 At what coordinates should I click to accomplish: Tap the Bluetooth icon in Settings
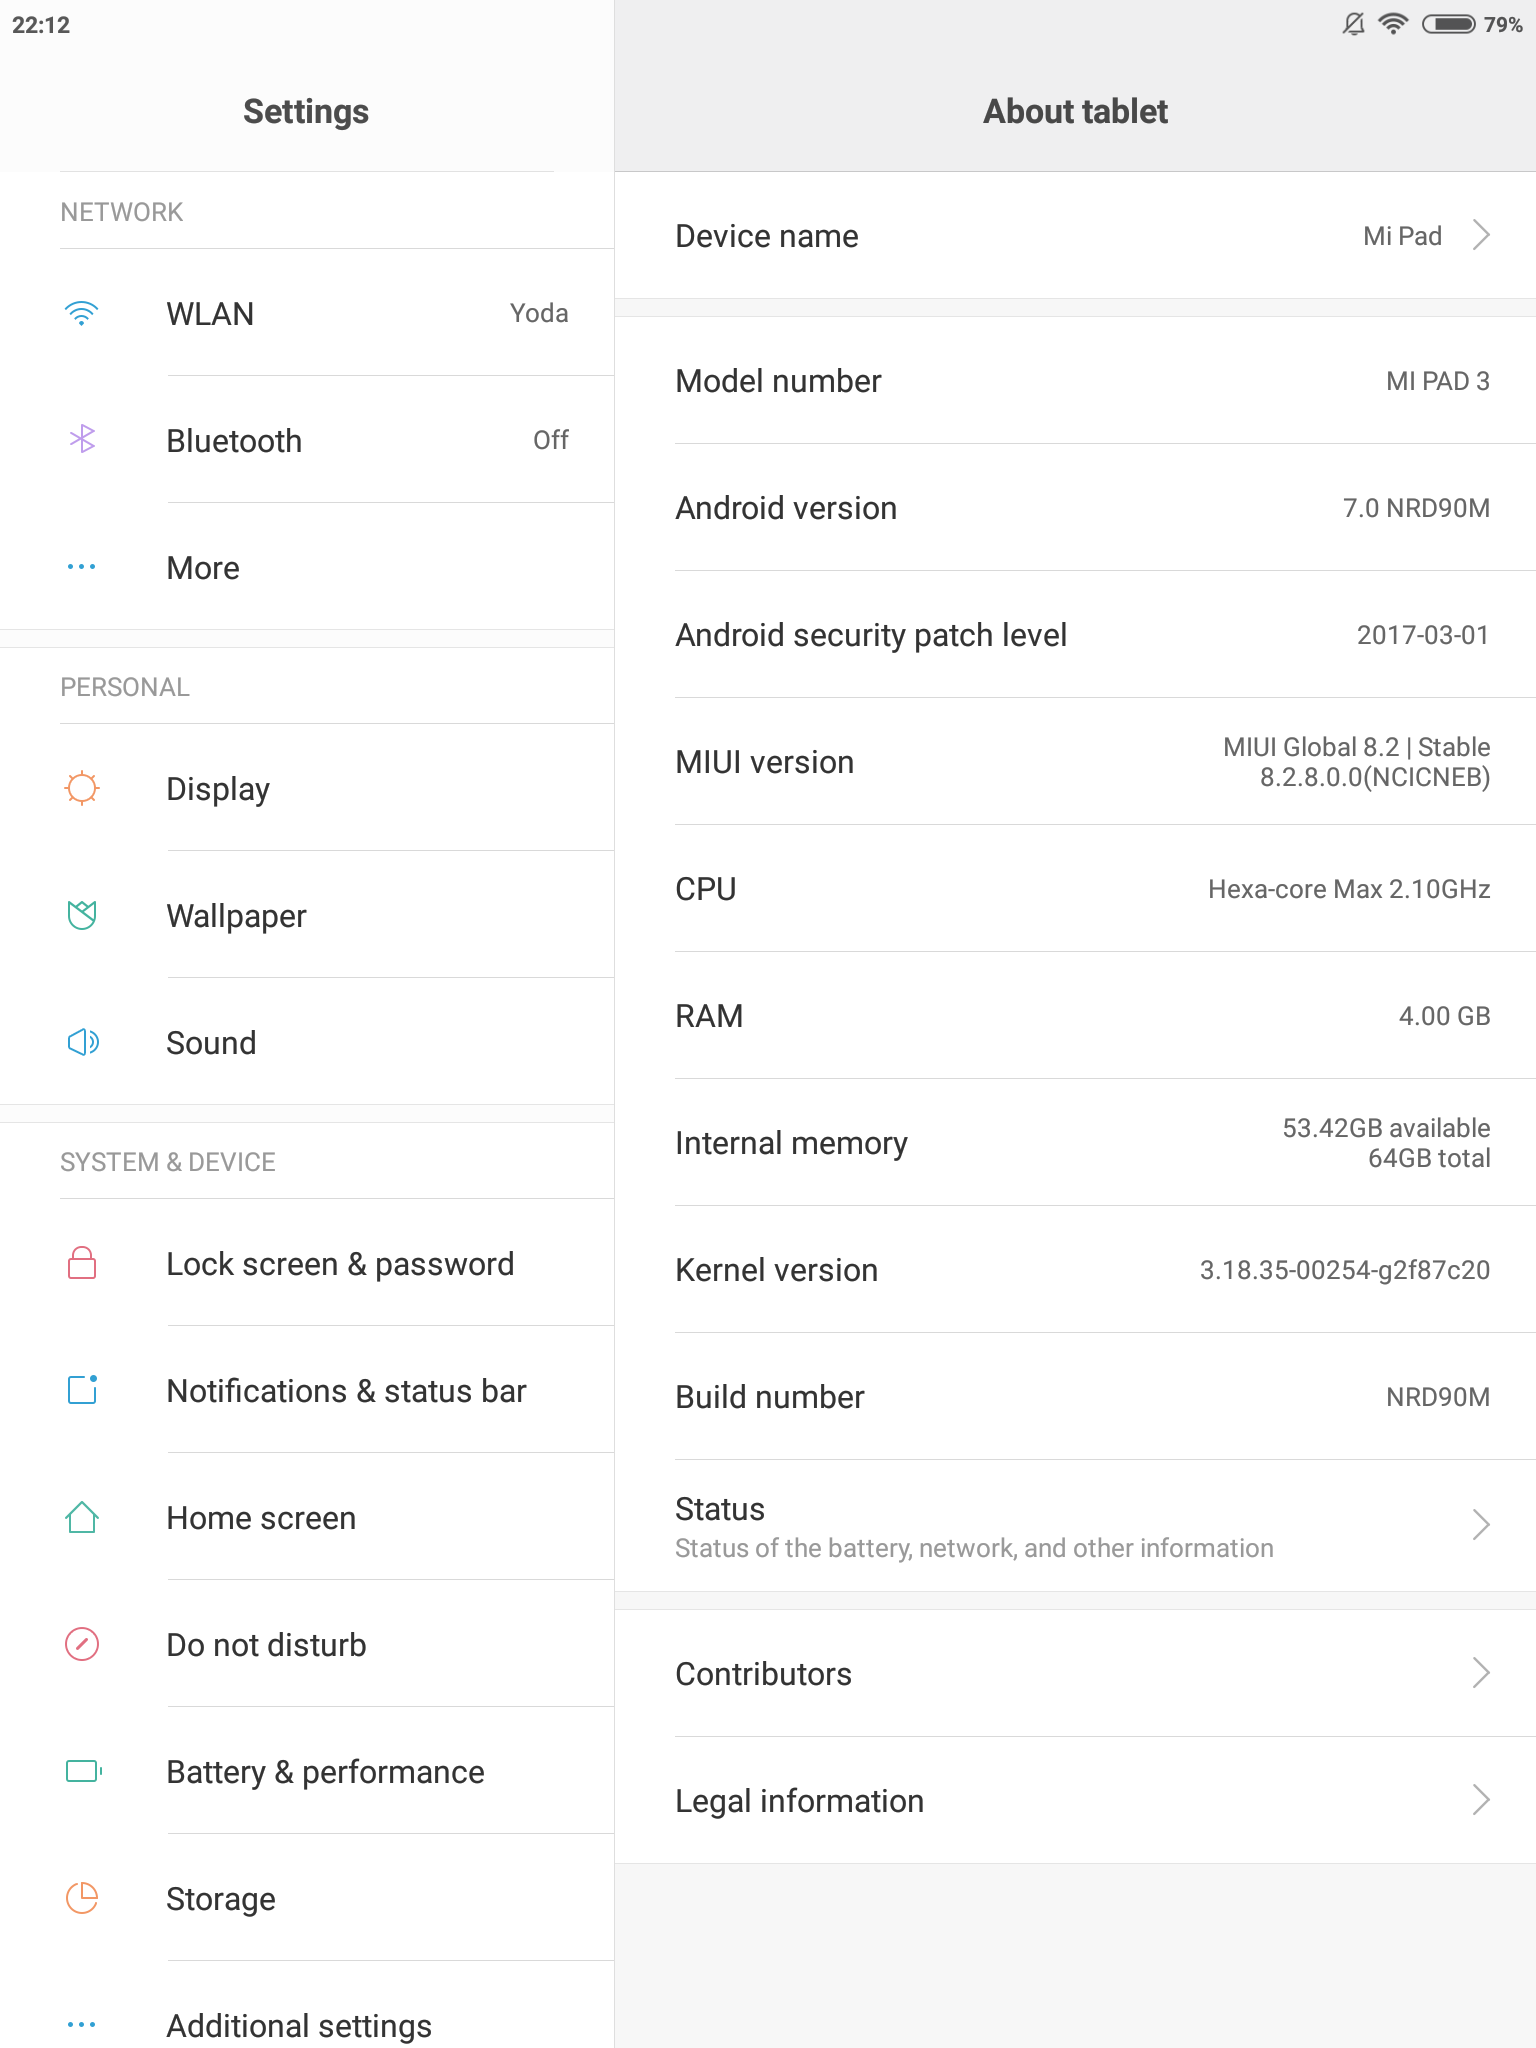pos(82,439)
